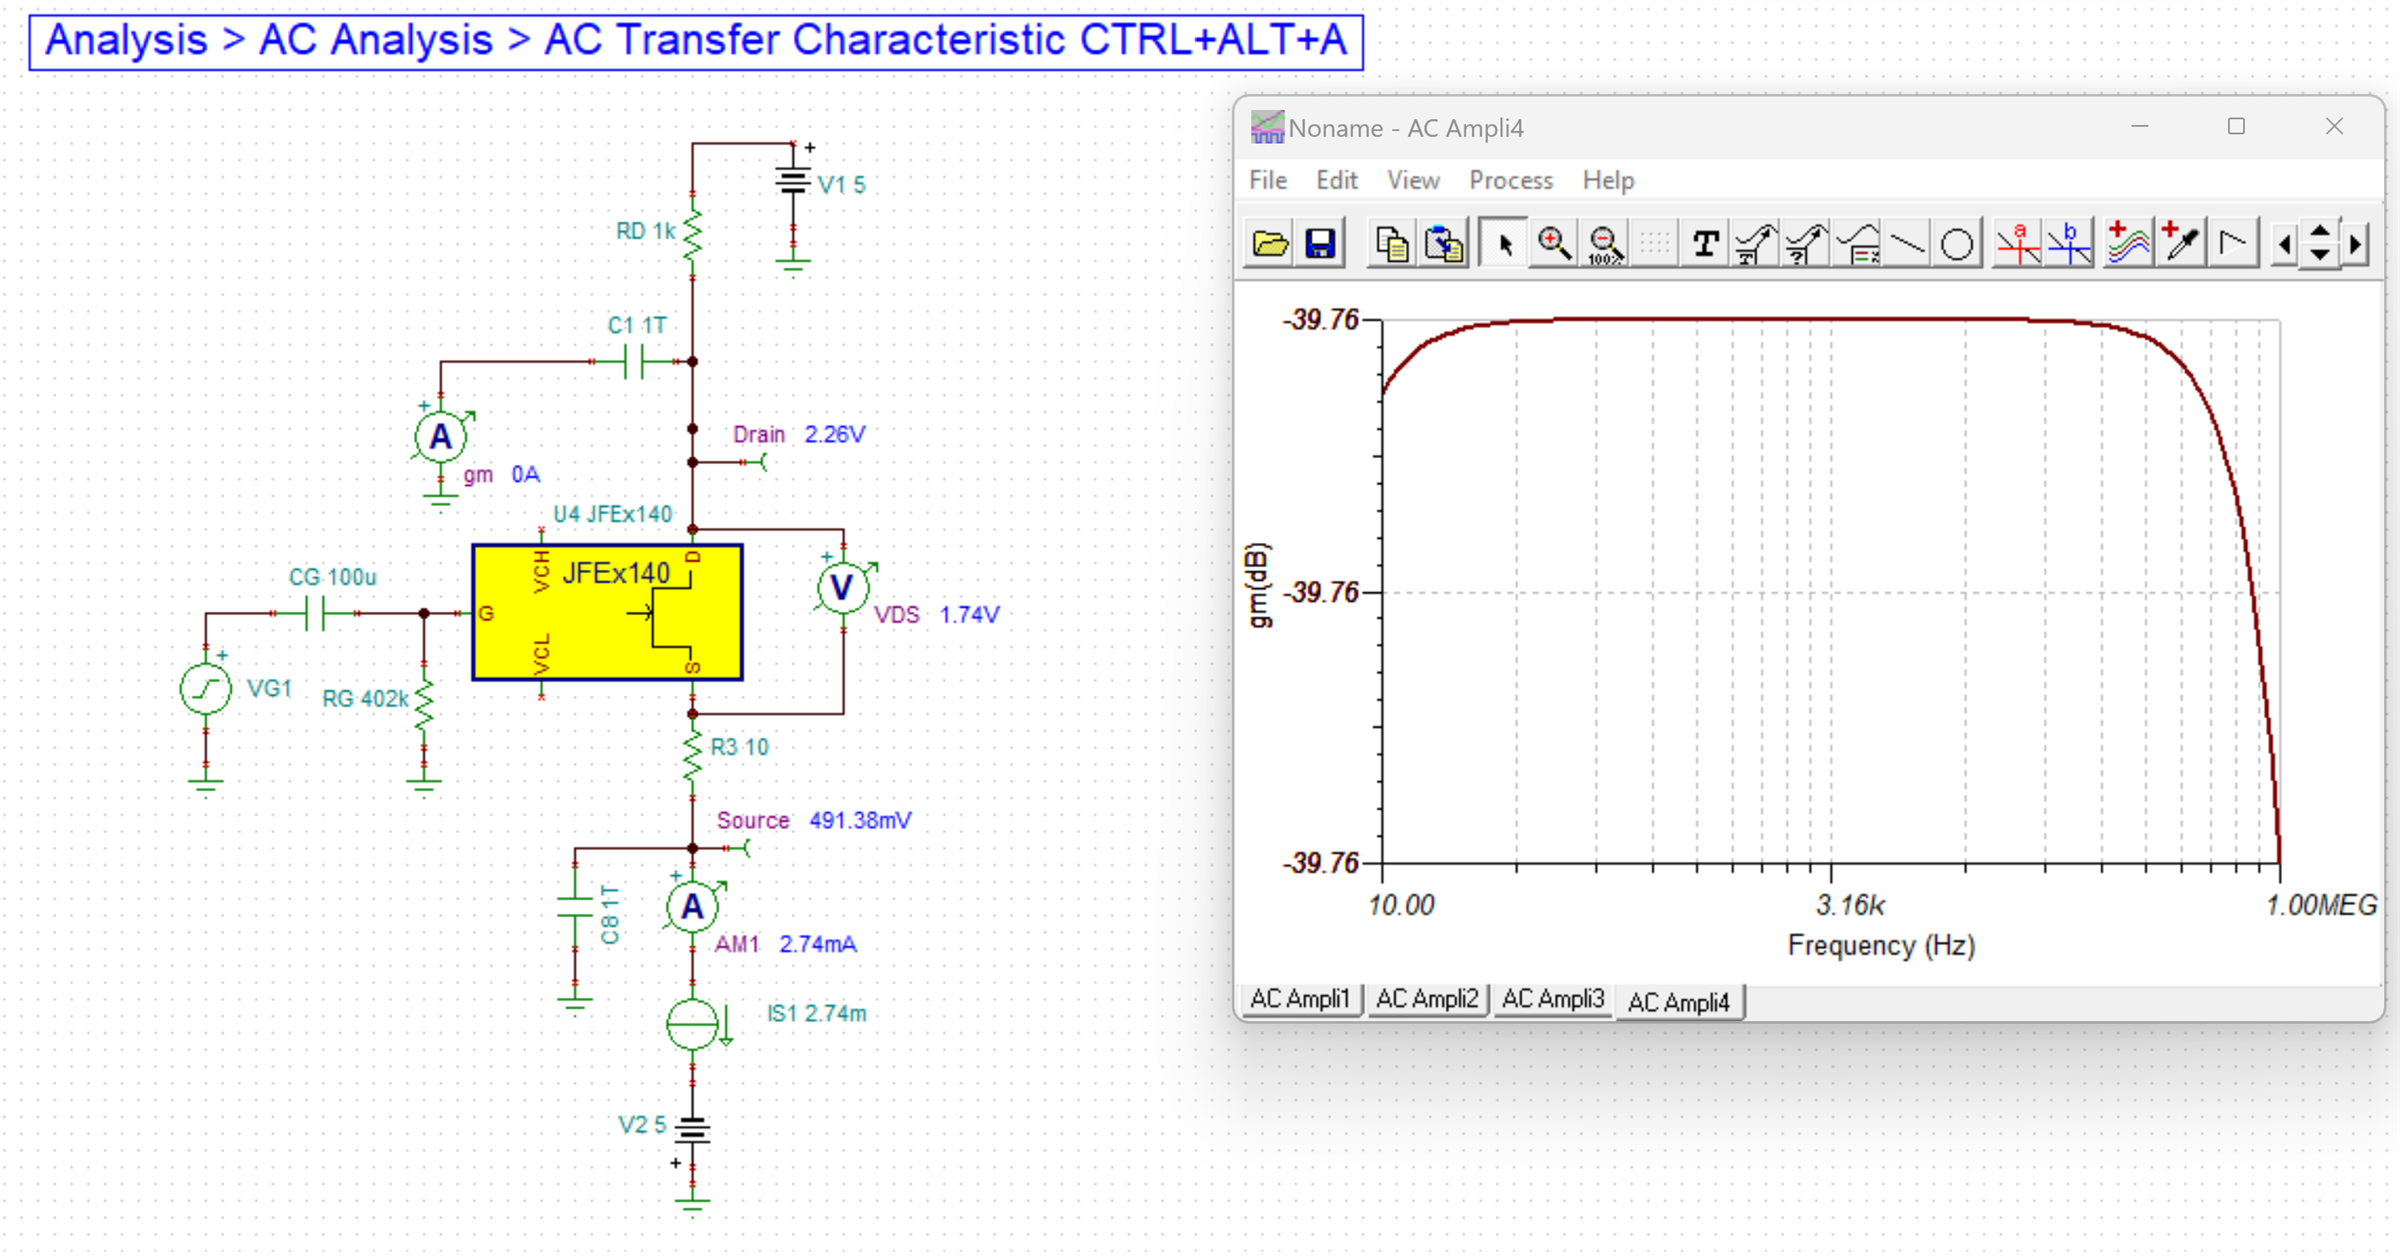This screenshot has height=1256, width=2400.
Task: Click the gm ammeter symbol
Action: coord(440,437)
